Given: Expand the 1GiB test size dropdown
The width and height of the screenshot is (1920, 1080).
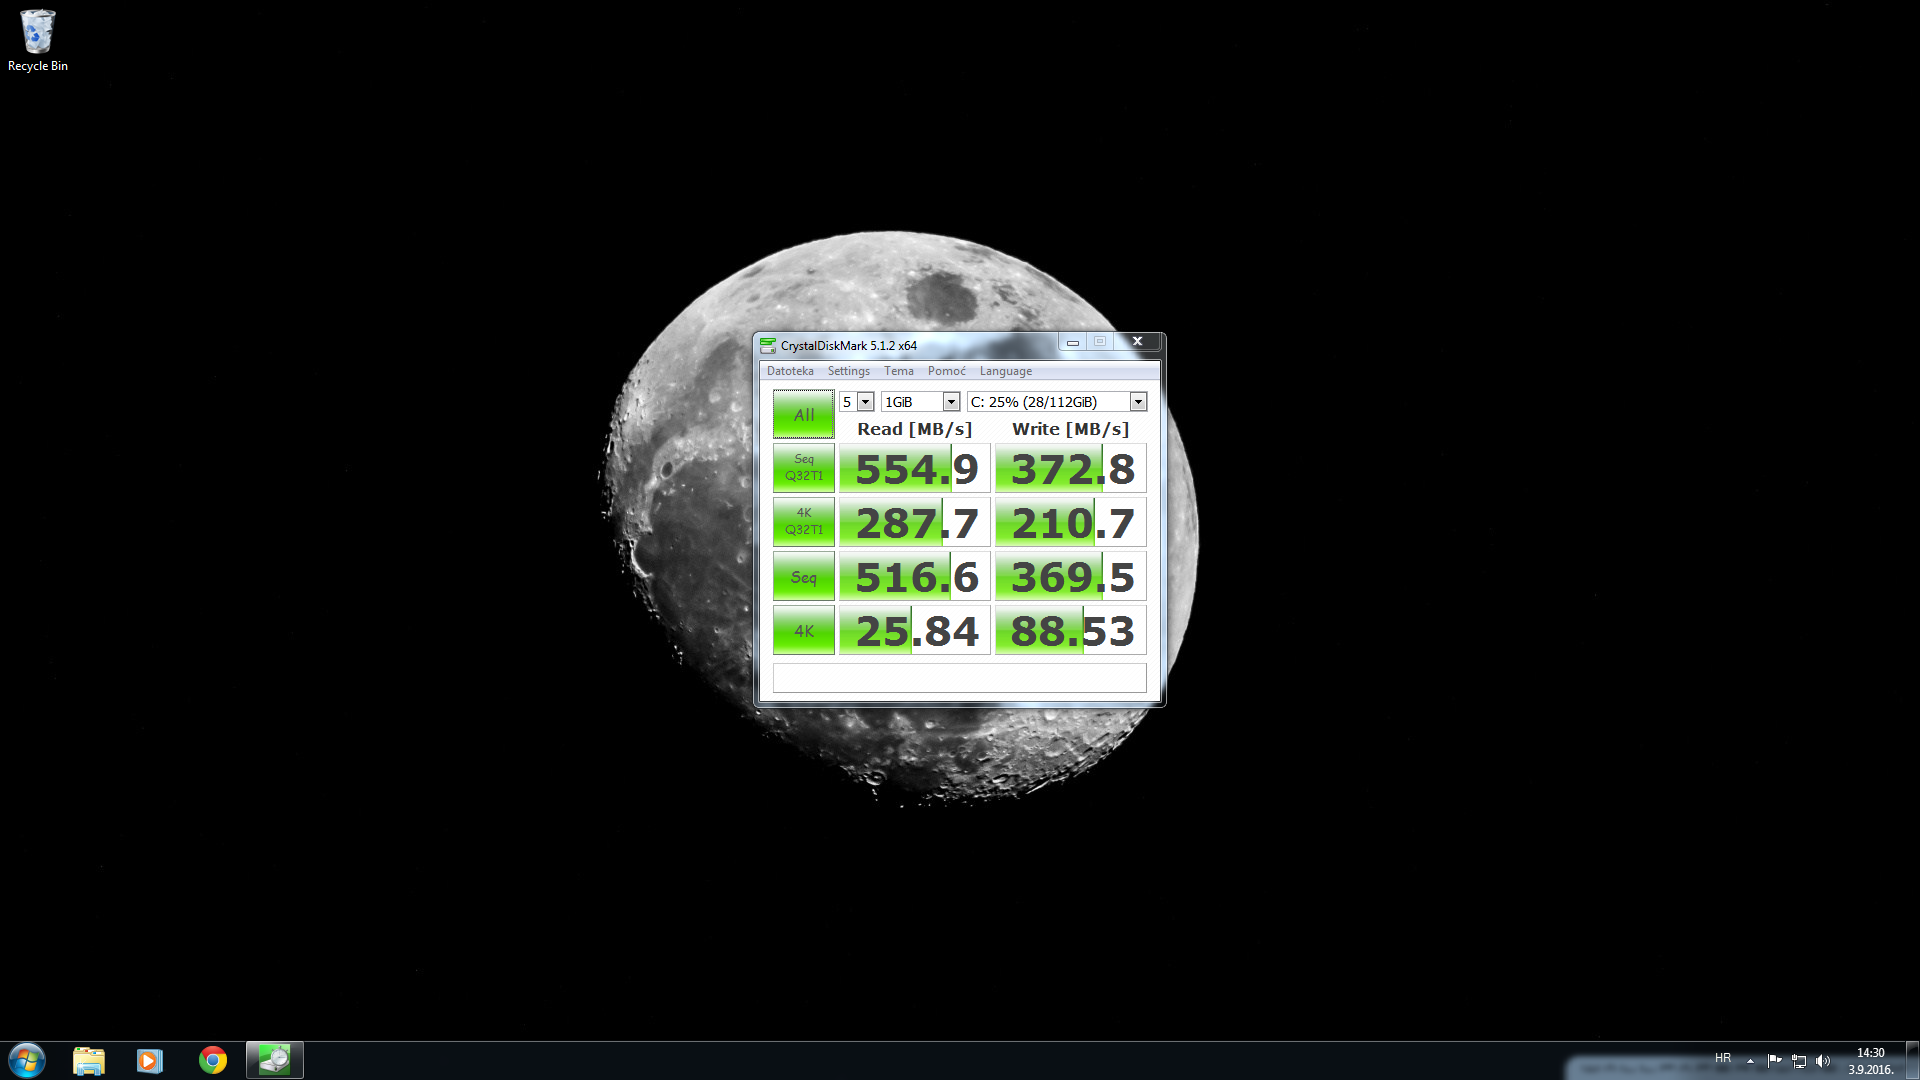Looking at the screenshot, I should pos(951,402).
